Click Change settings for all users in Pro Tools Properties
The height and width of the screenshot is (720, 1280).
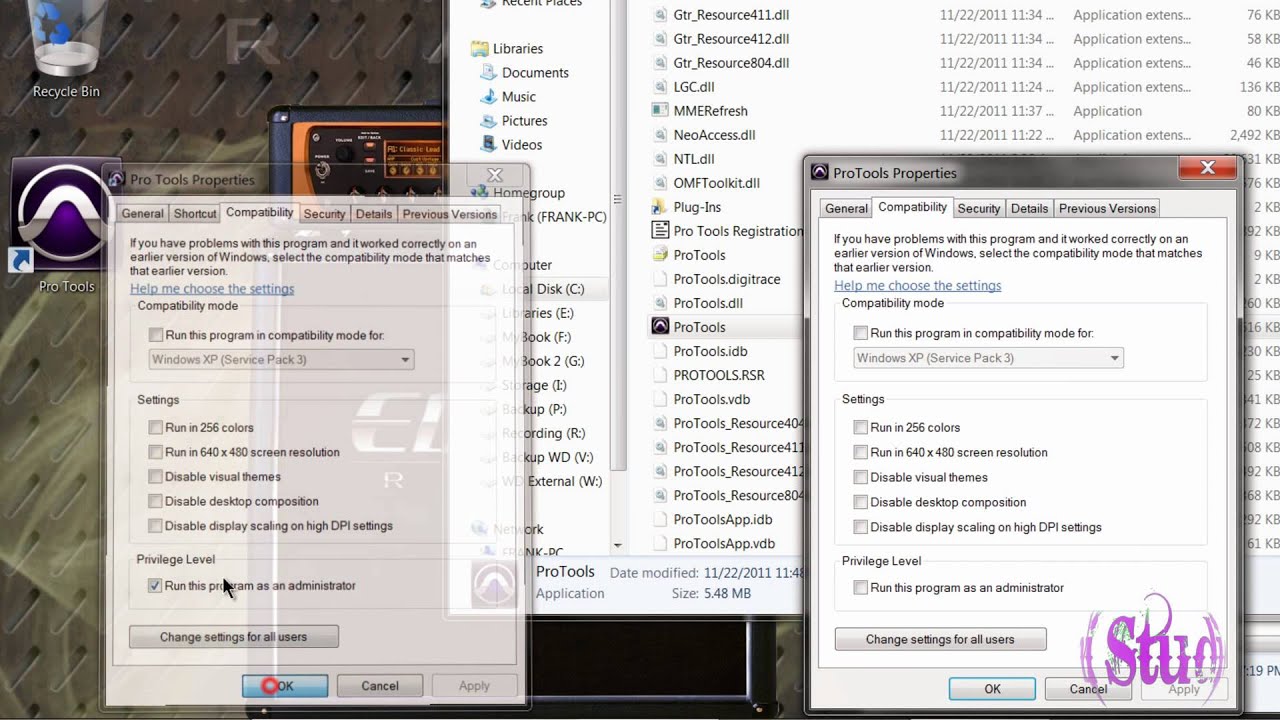[233, 637]
